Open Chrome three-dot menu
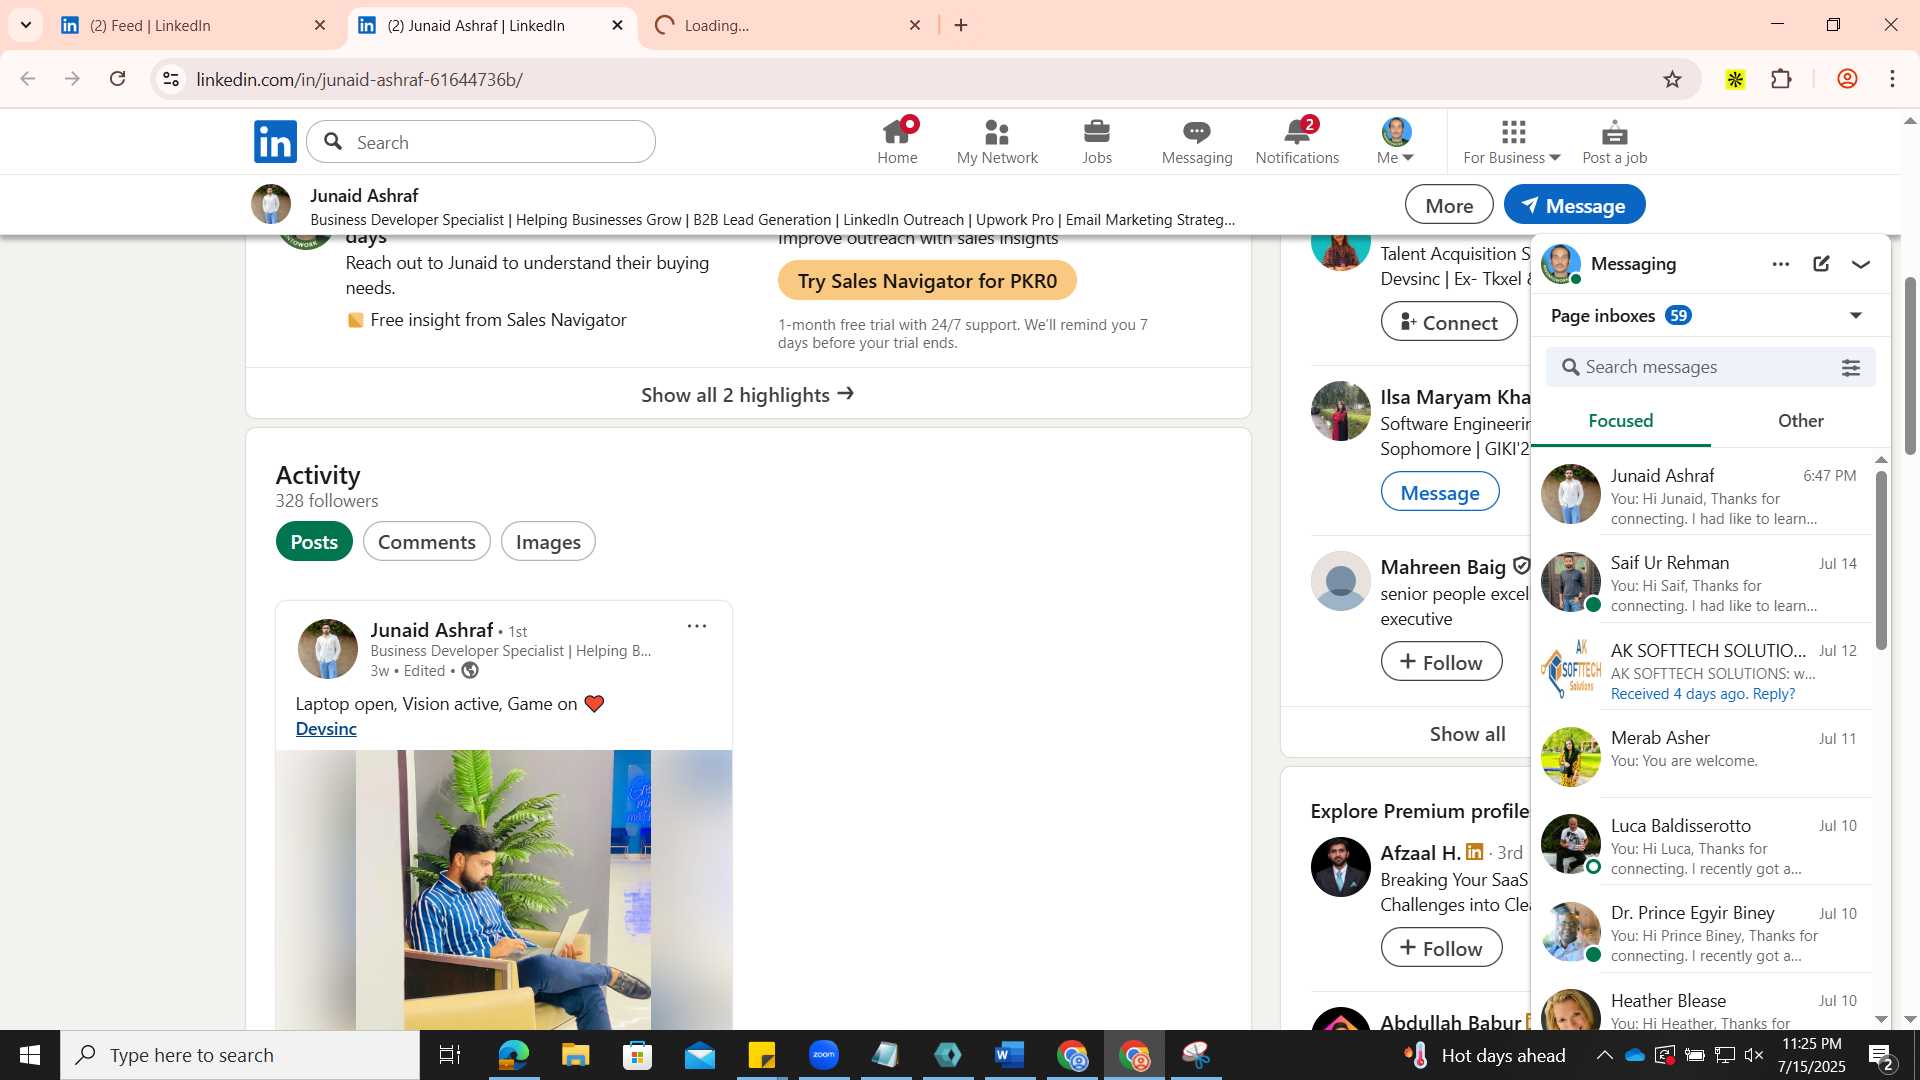Image resolution: width=1920 pixels, height=1080 pixels. point(1892,79)
